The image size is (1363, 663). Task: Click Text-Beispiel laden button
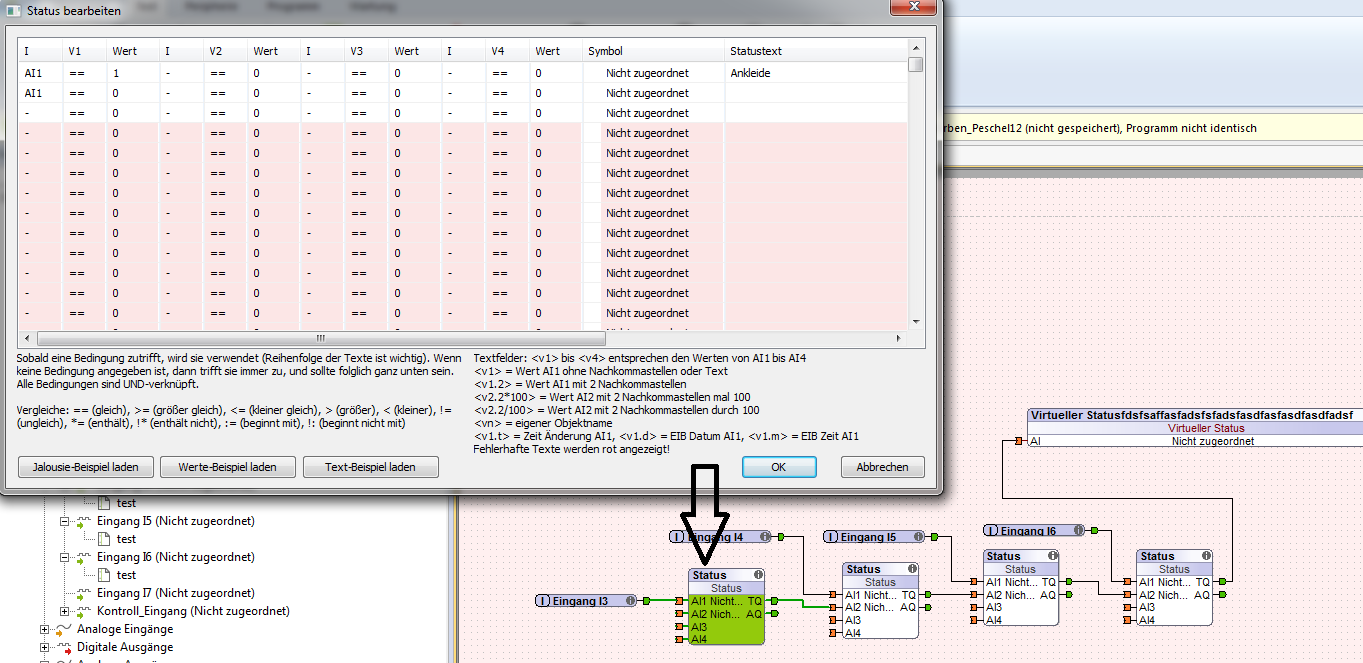click(370, 467)
